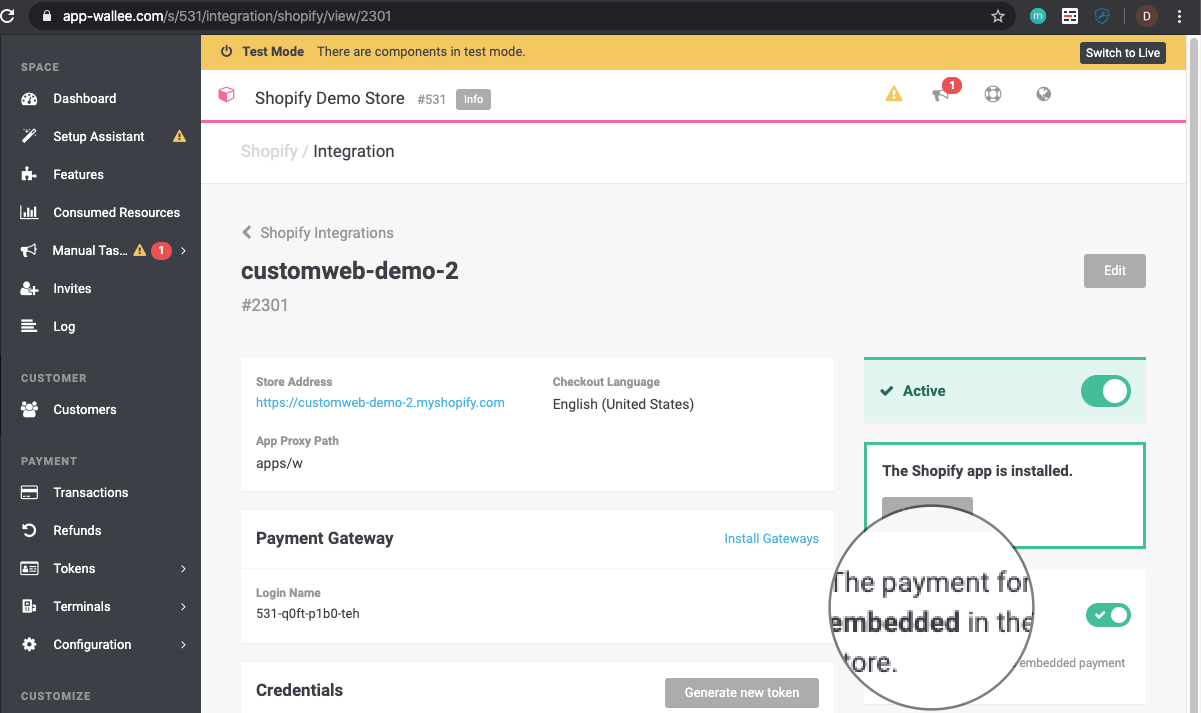Click the Consumed Resources chart icon

coord(29,213)
